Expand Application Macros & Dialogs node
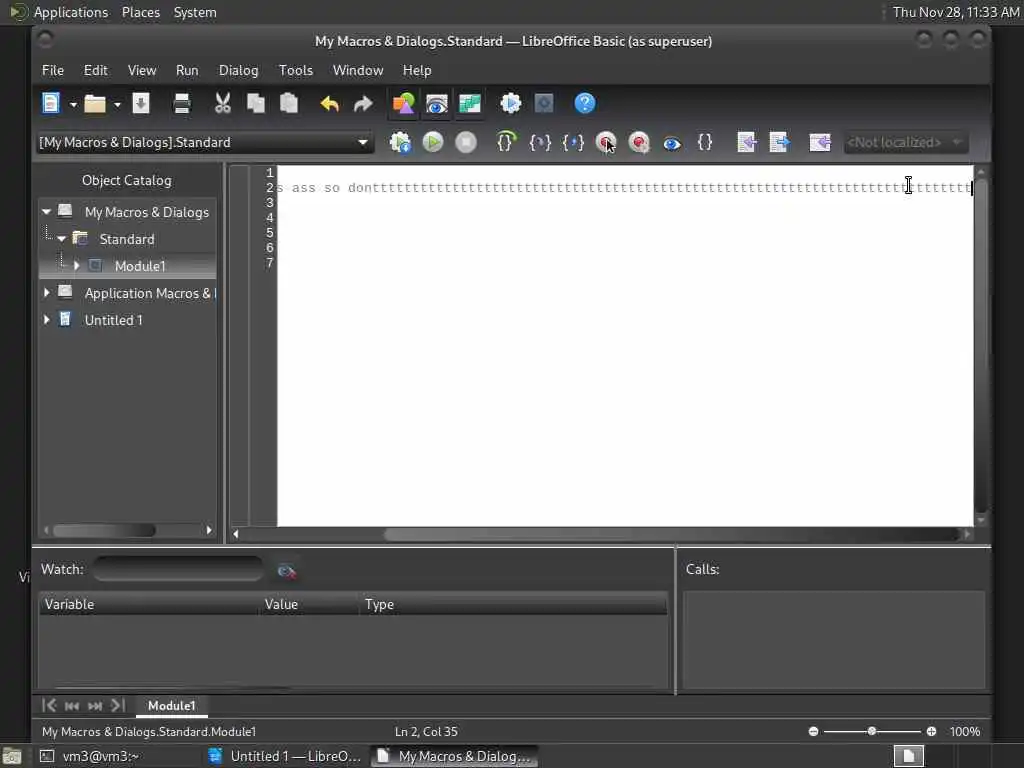1024x768 pixels. pyautogui.click(x=46, y=293)
